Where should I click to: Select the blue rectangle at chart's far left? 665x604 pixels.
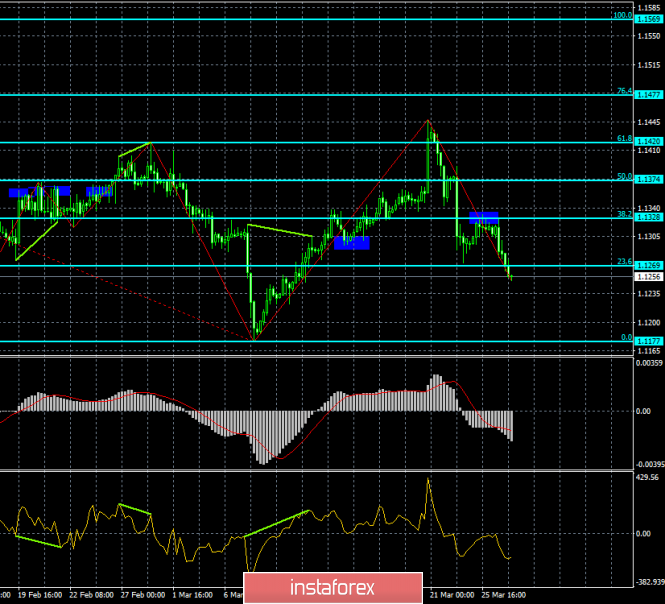pos(39,191)
